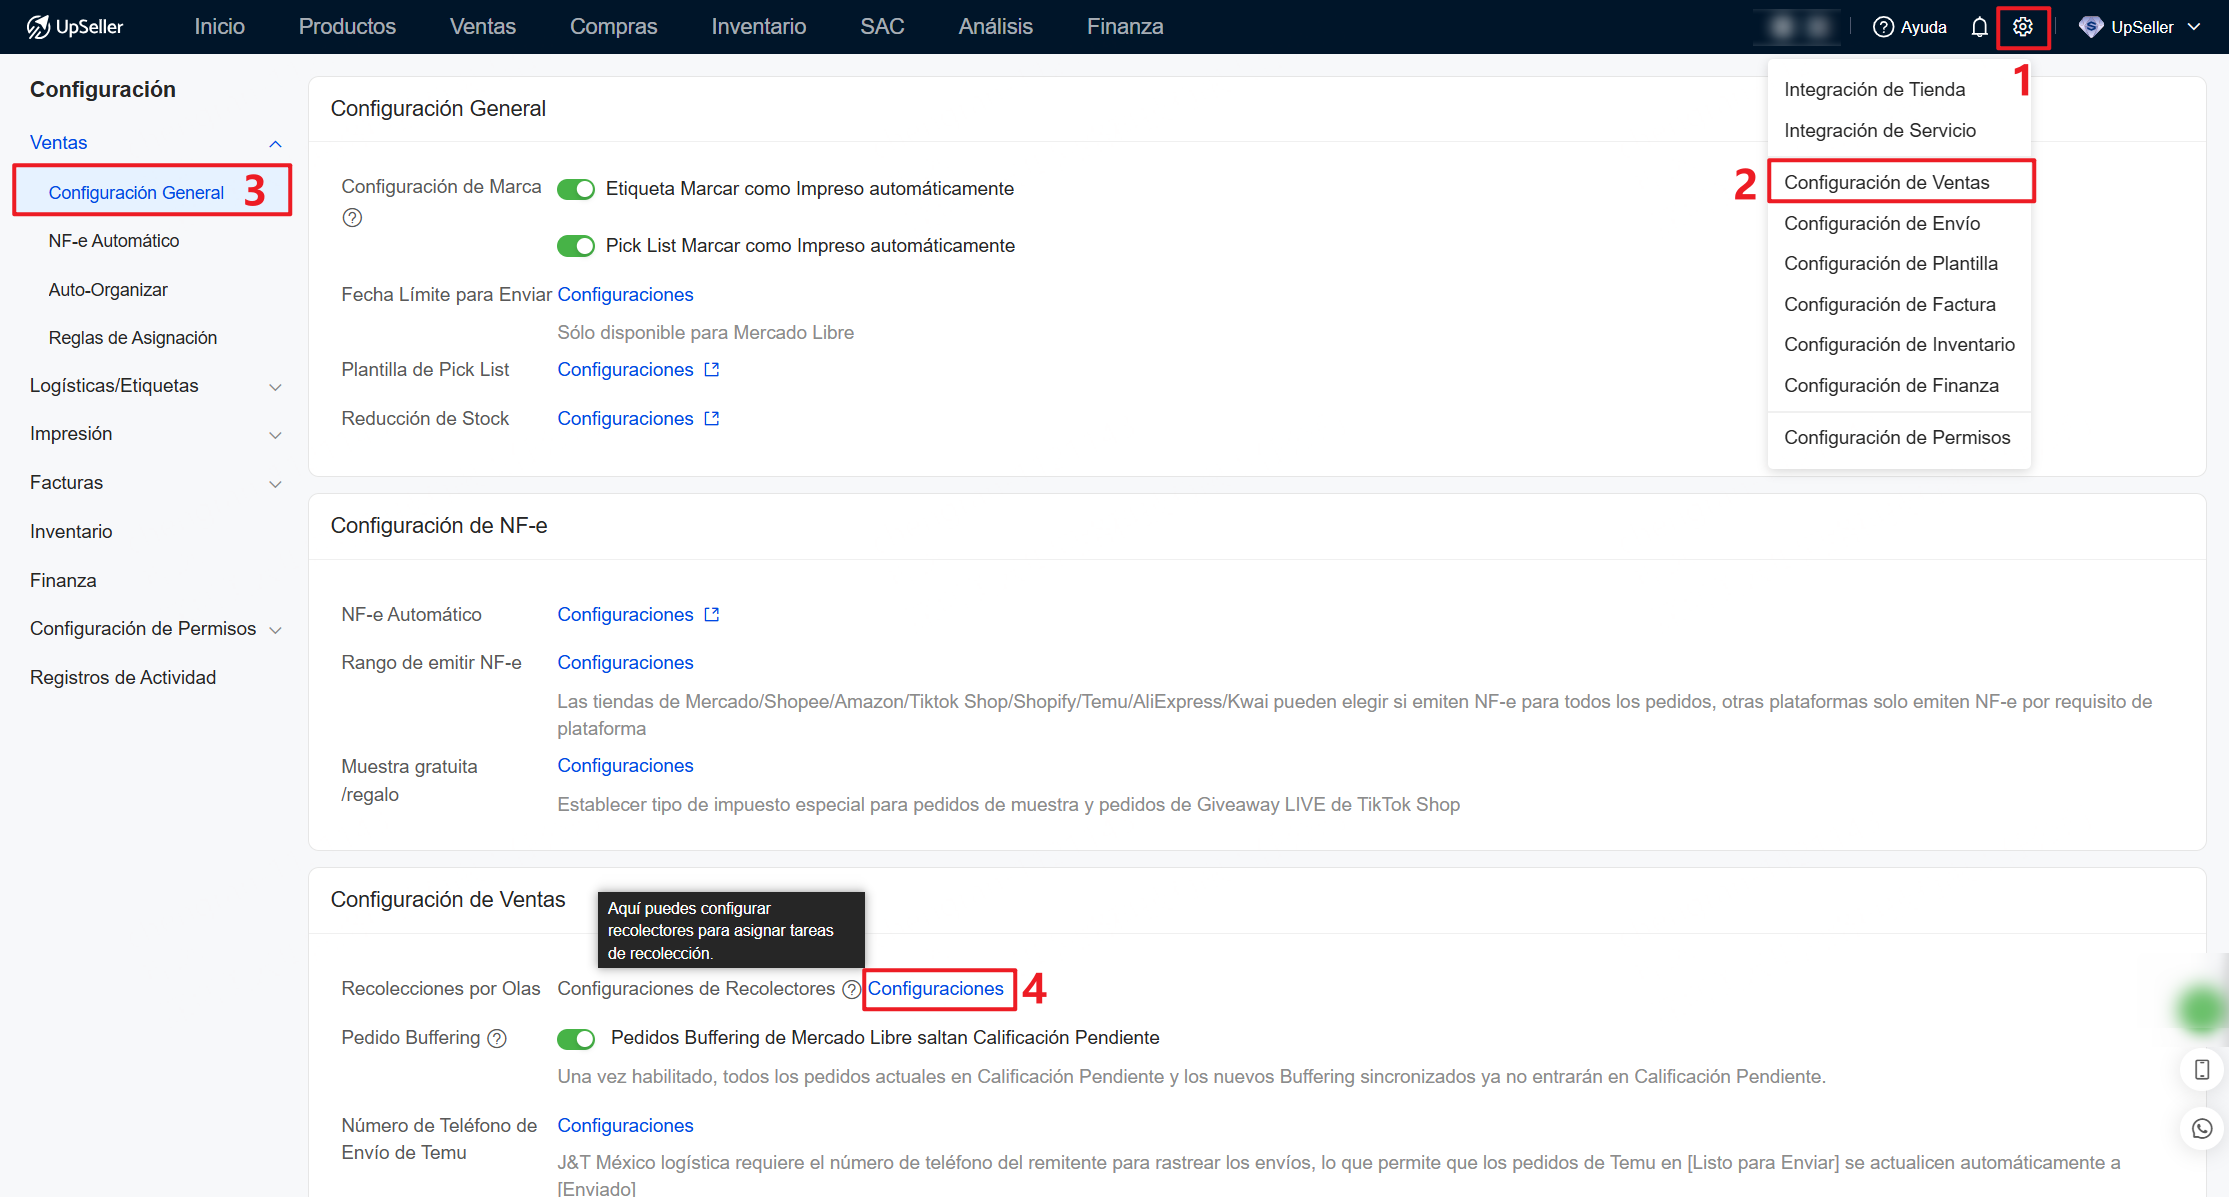Click Configuraciones for Fecha Límite para Enviar

point(625,294)
